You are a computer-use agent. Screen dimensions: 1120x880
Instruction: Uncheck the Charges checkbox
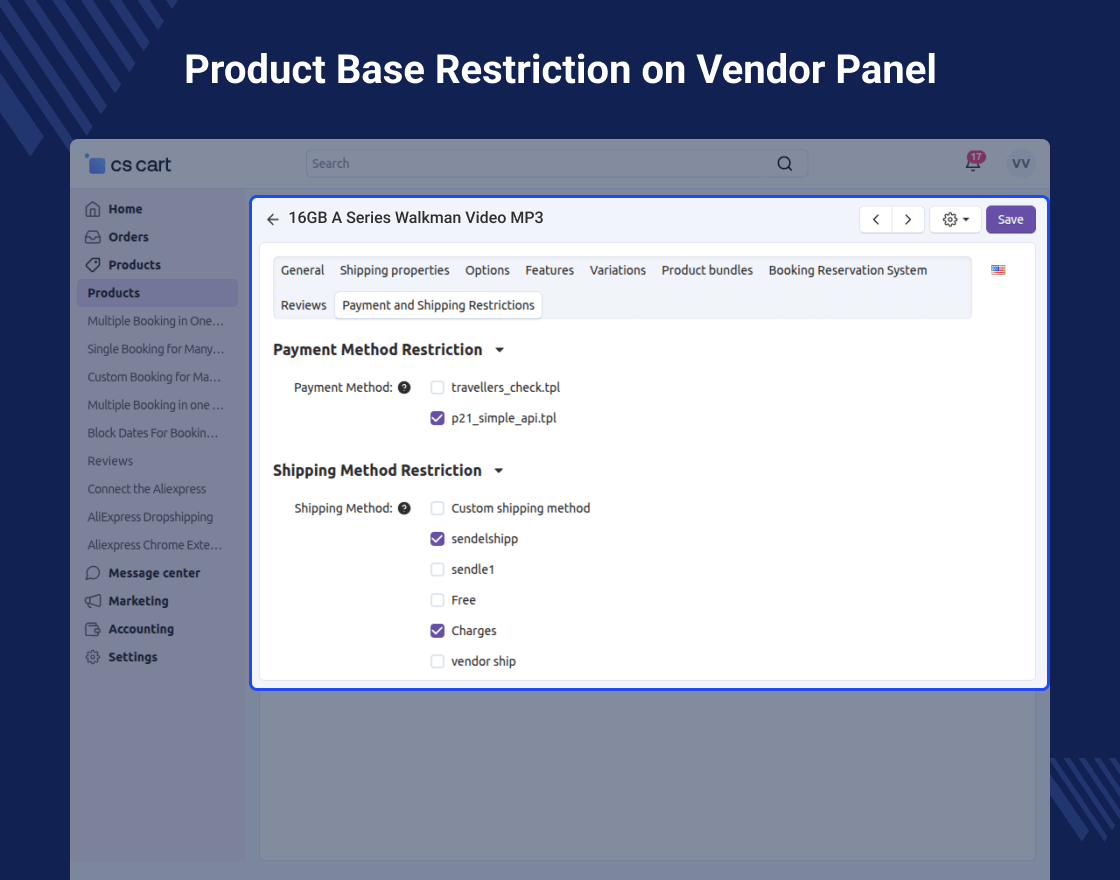click(437, 631)
